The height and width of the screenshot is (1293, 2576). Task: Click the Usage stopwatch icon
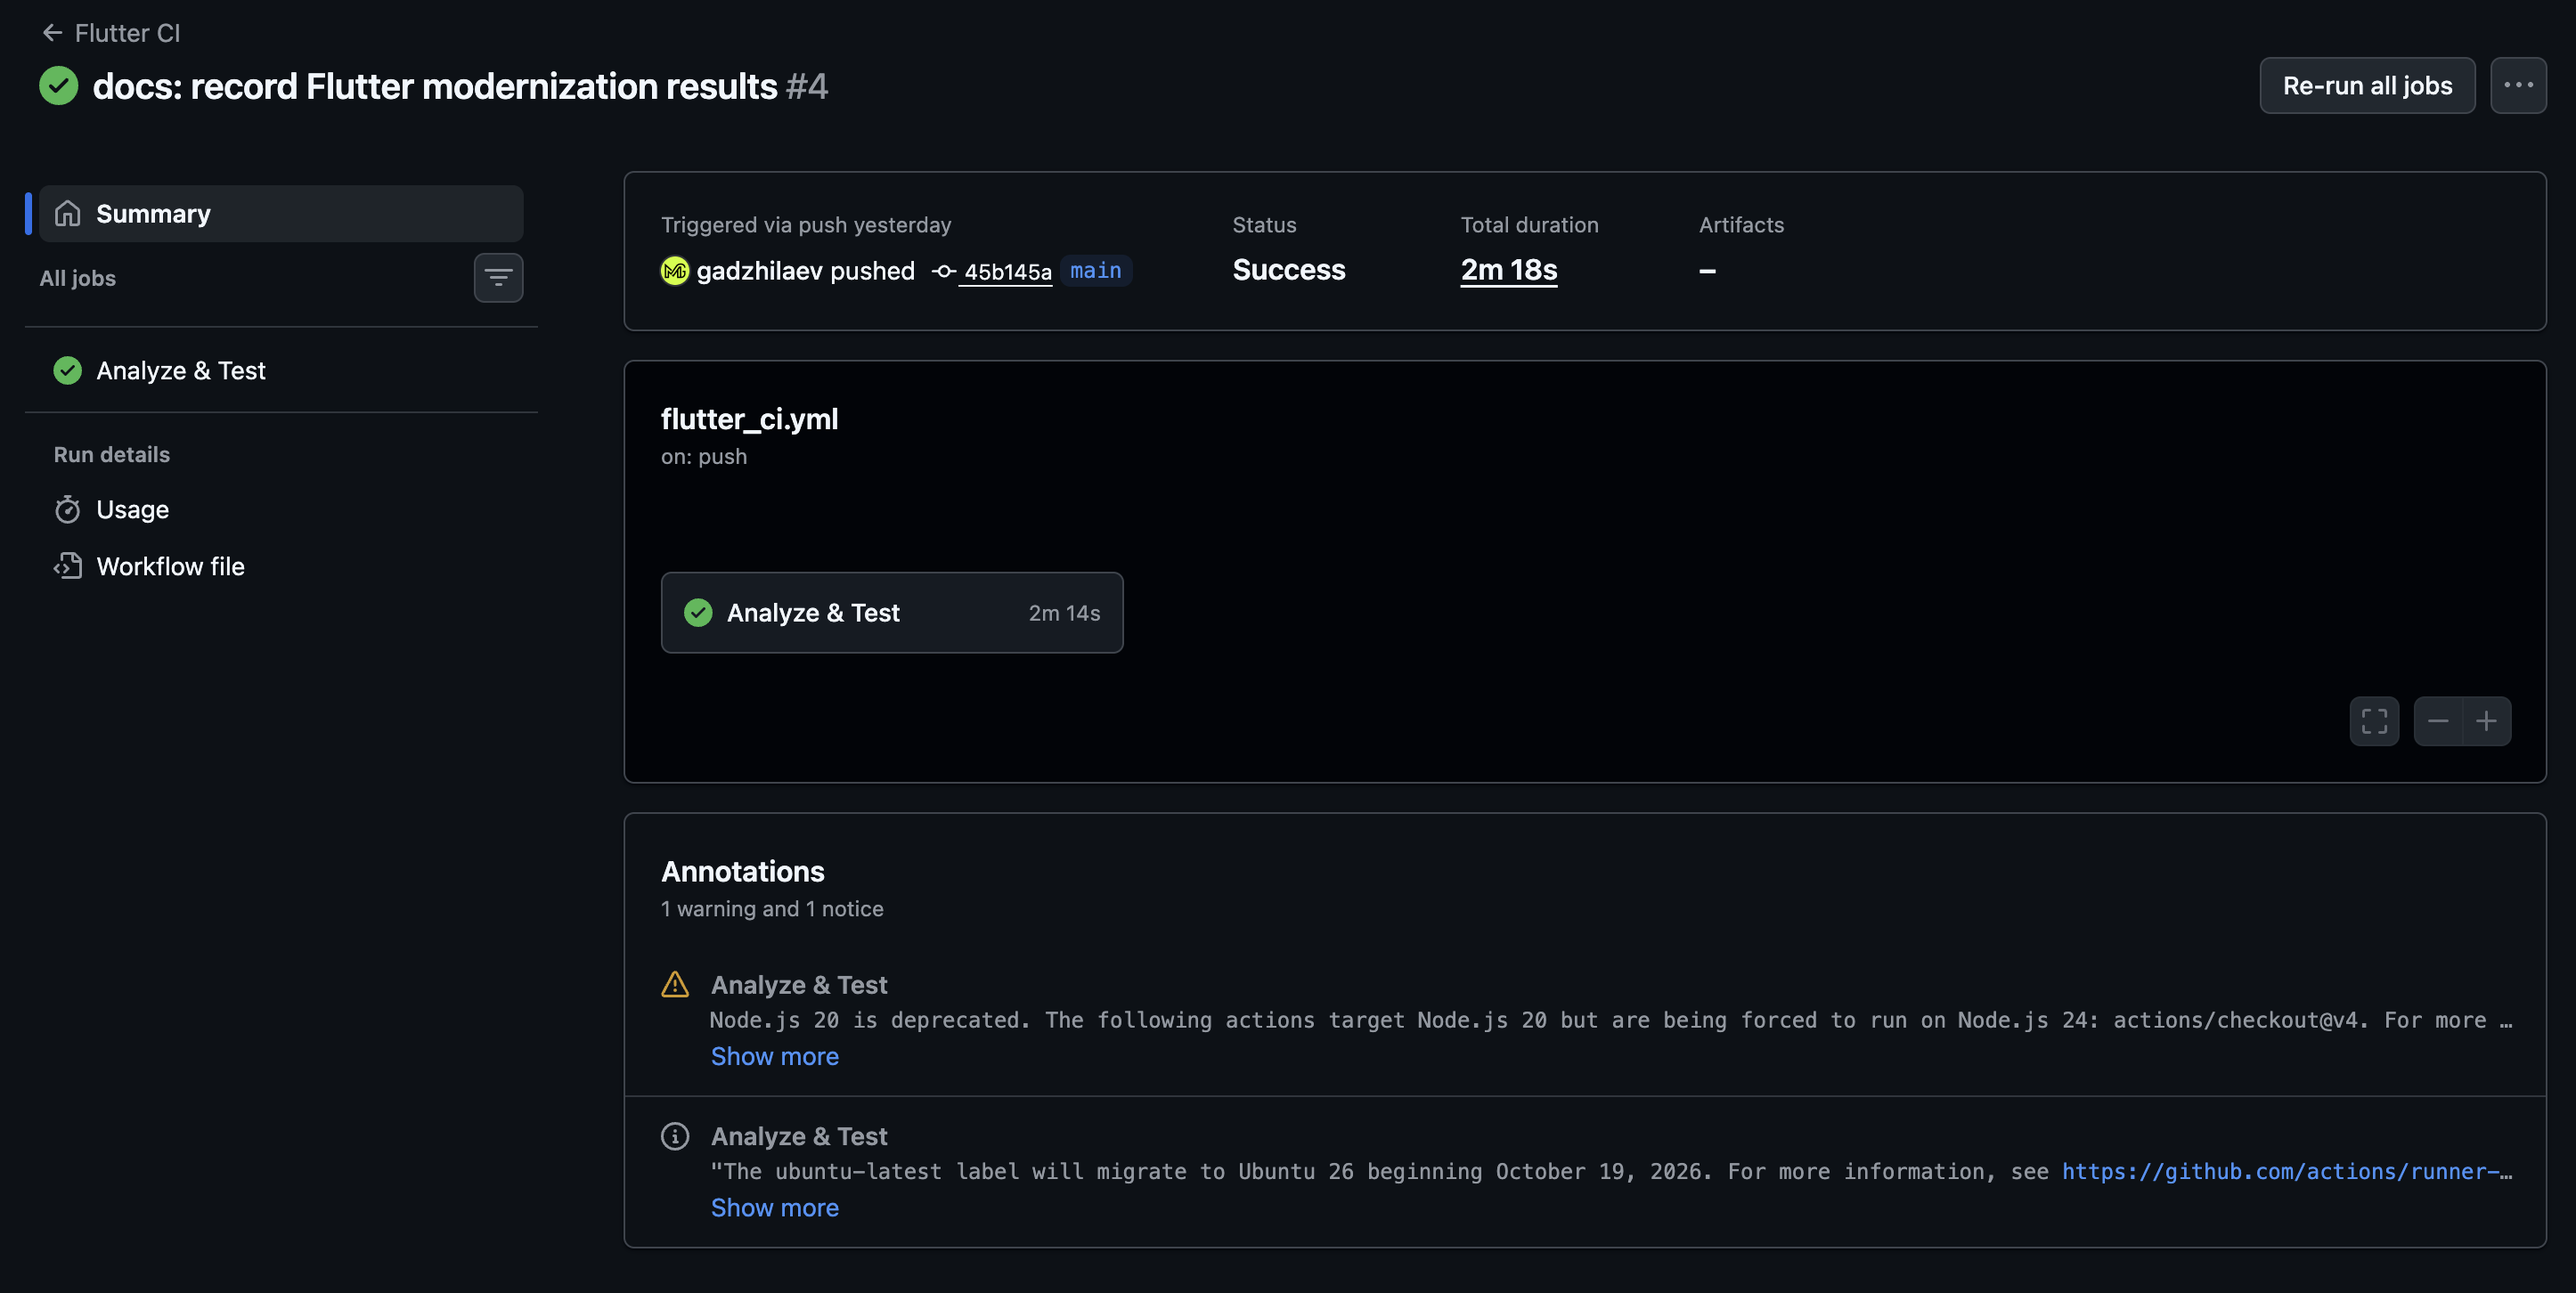pyautogui.click(x=67, y=510)
